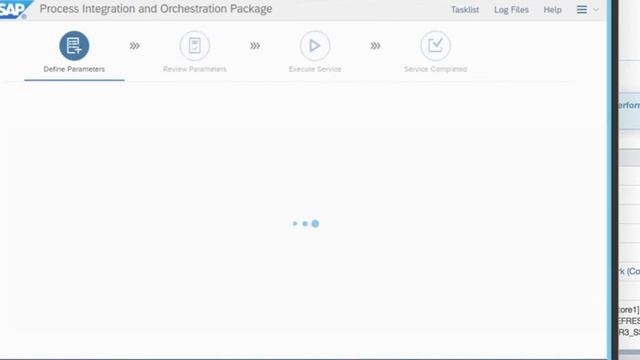Select the Define Parameters step label

pos(74,69)
